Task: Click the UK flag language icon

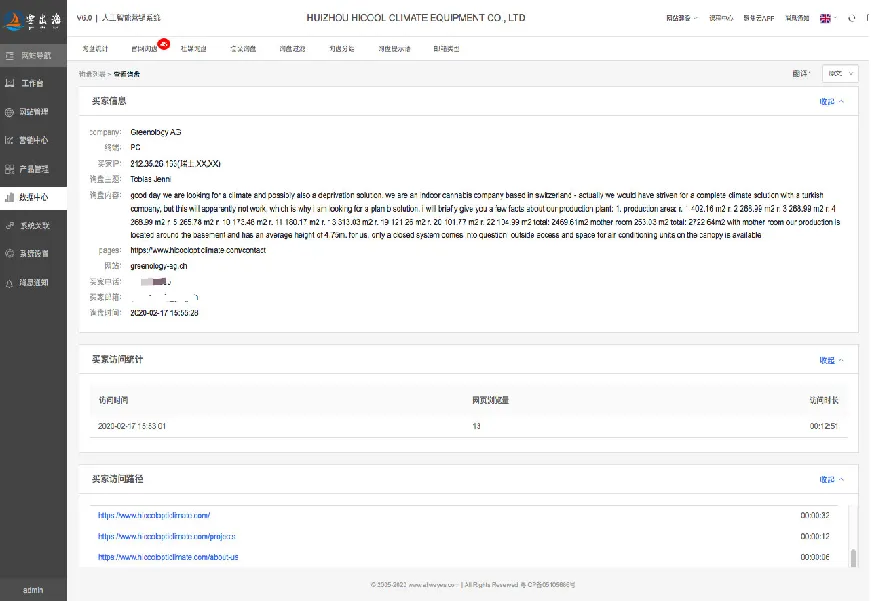Action: pos(825,18)
